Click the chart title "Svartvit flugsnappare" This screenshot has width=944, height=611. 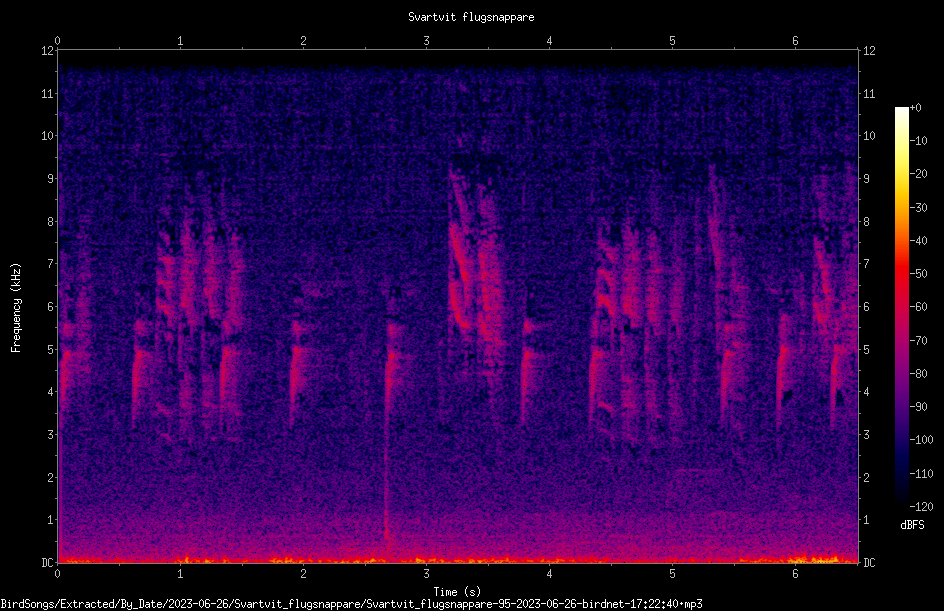pyautogui.click(x=471, y=17)
